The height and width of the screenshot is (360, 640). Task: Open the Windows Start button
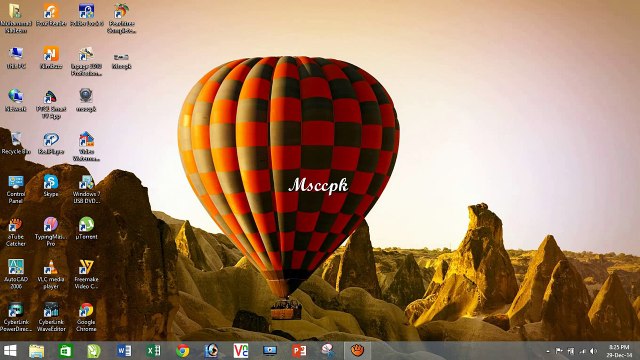(x=10, y=351)
